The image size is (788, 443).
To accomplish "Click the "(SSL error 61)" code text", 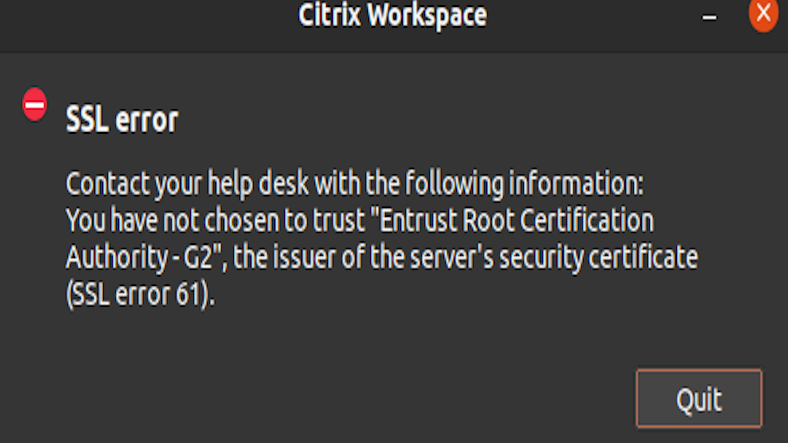I will [140, 294].
